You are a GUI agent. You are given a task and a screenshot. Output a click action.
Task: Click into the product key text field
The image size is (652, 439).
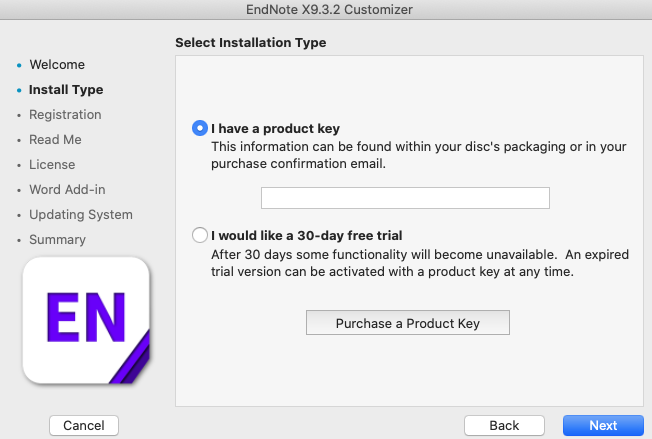coord(405,198)
